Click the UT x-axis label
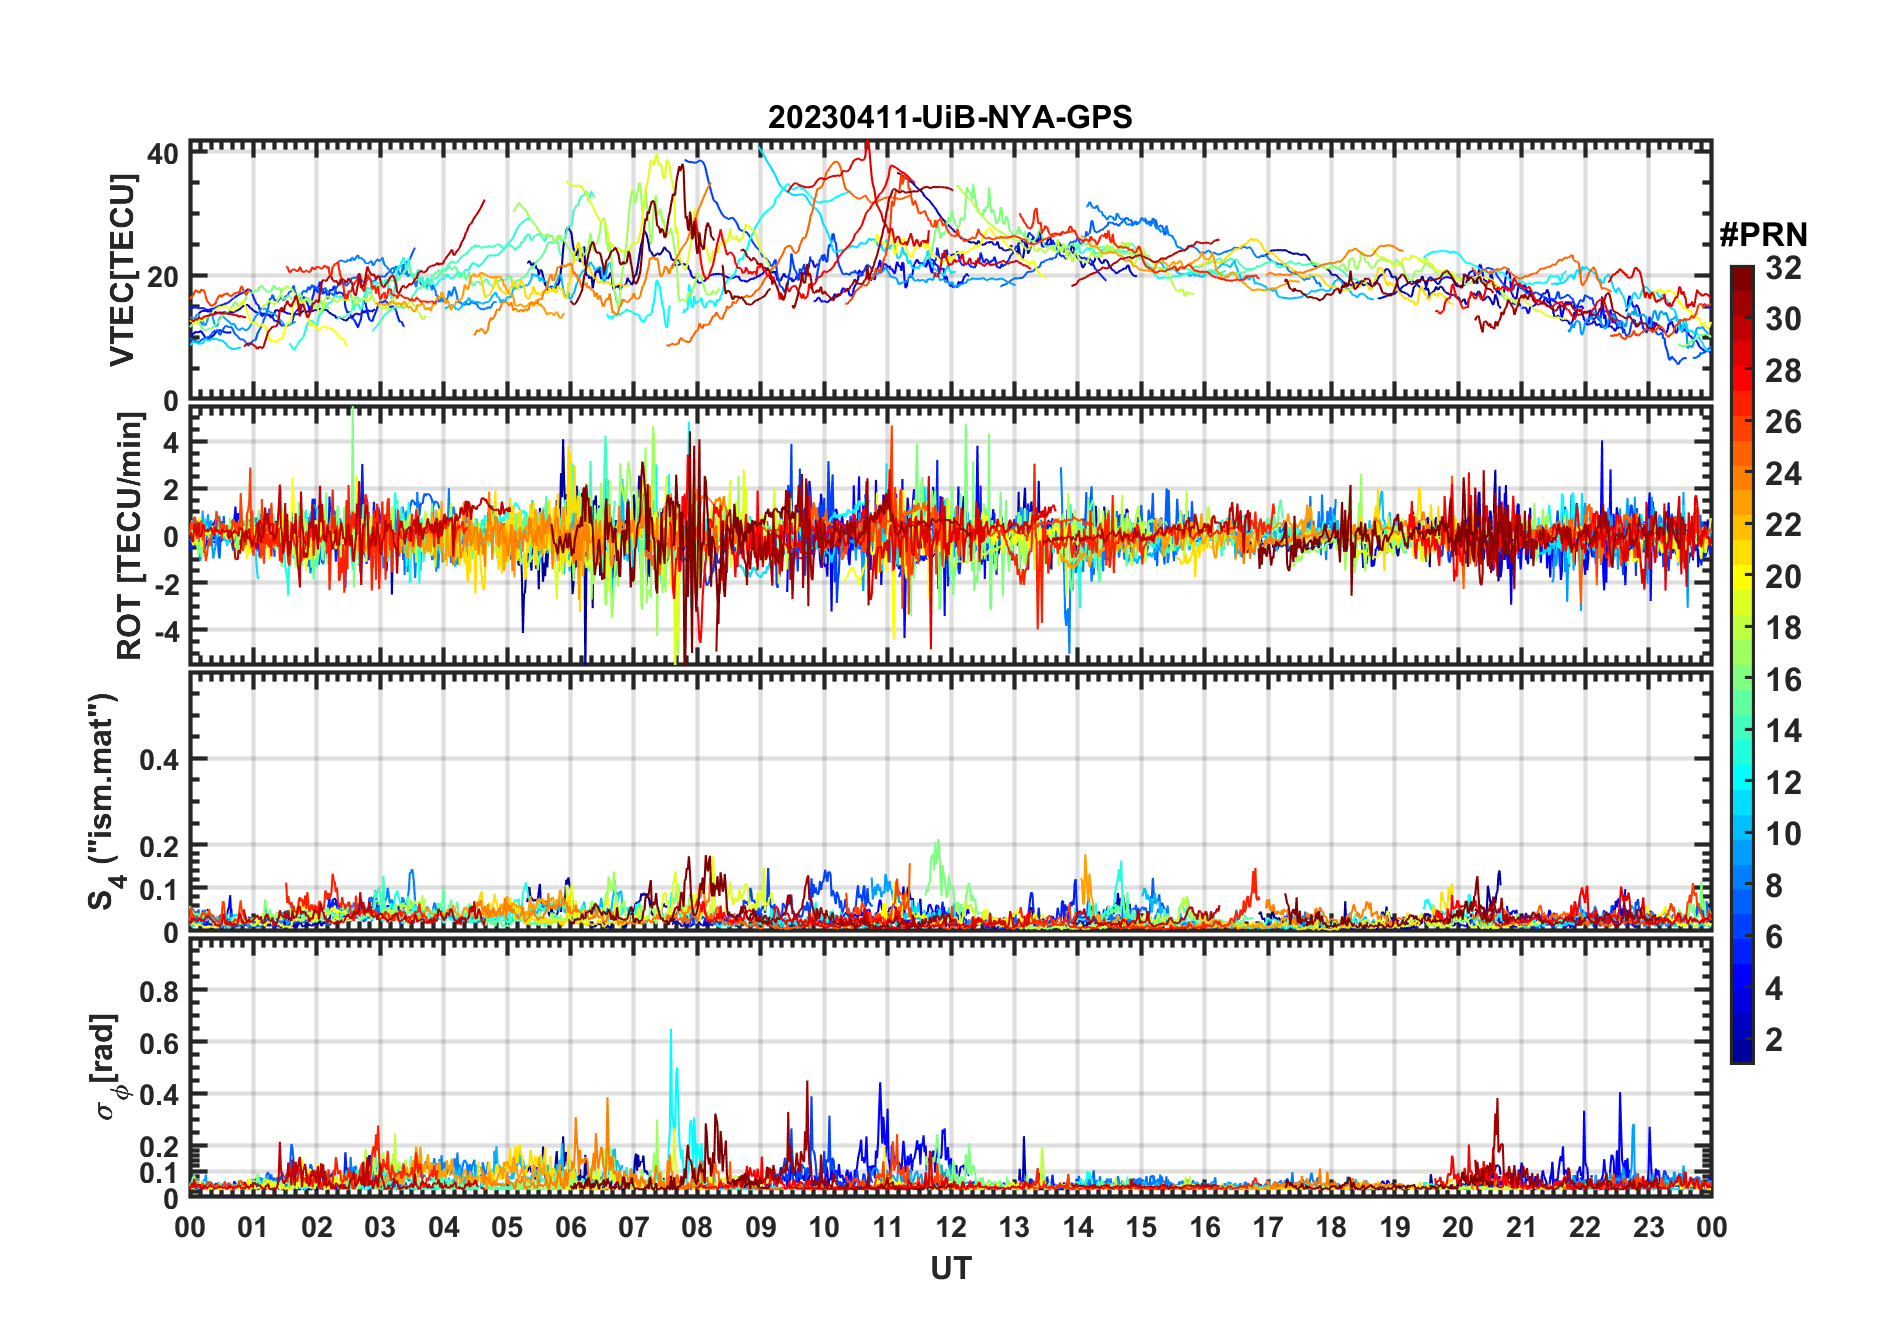 click(x=951, y=1268)
